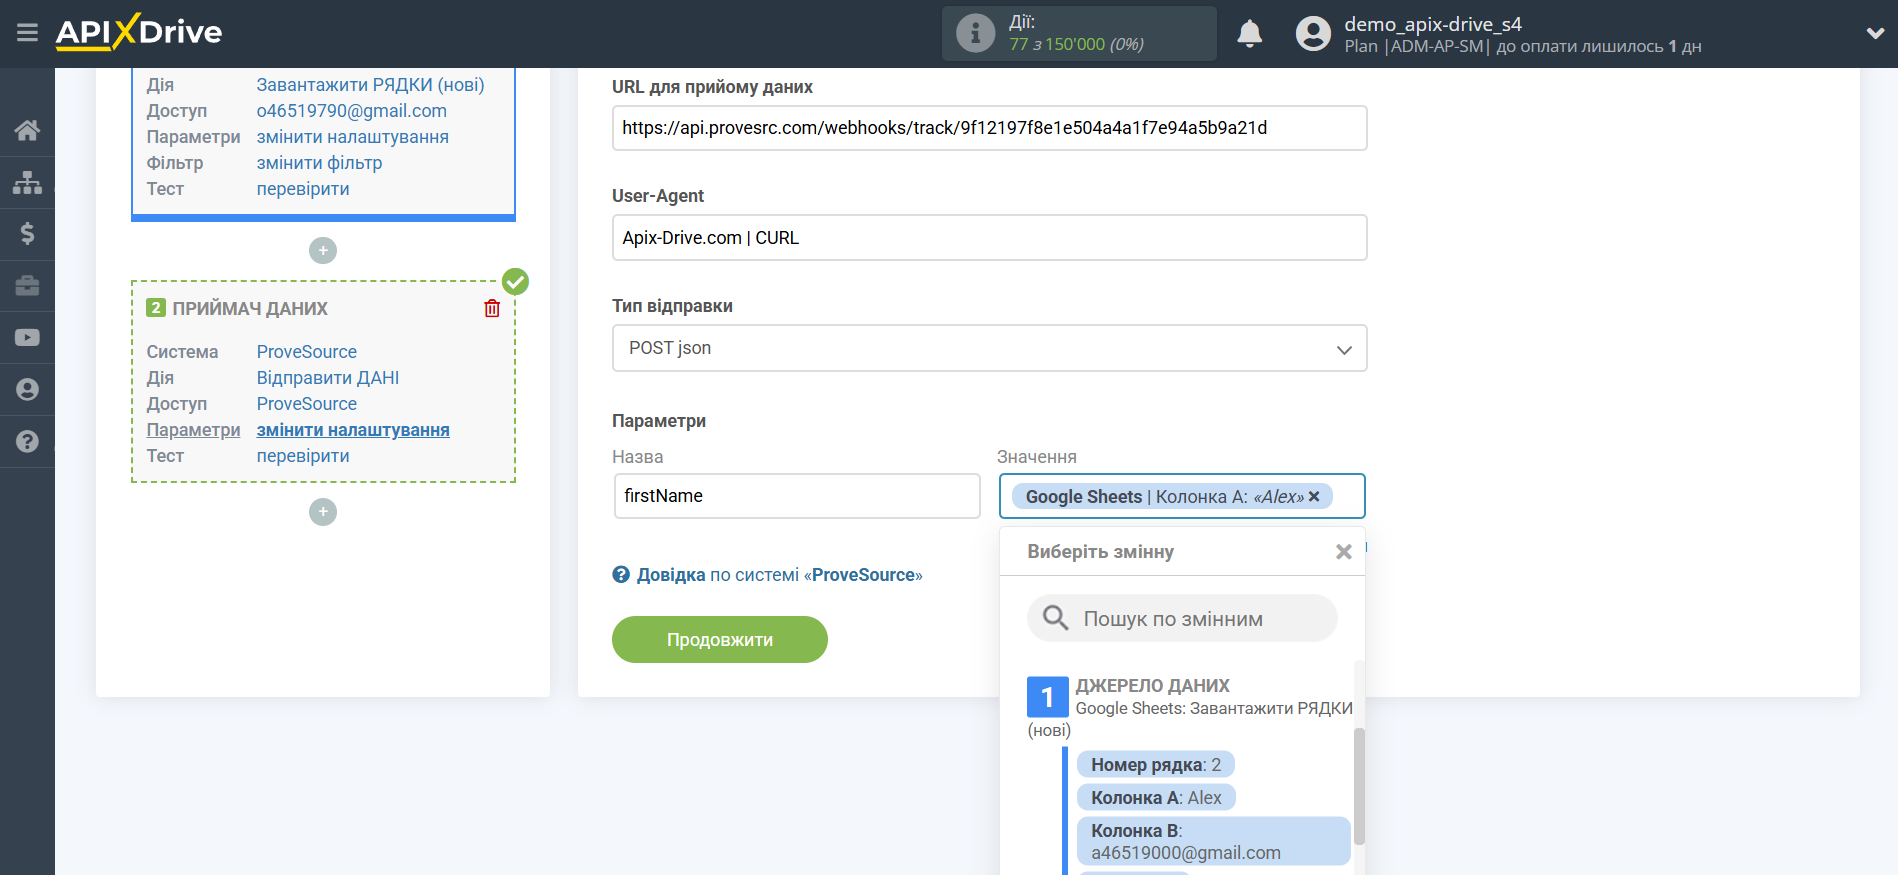Click the ProveSource help question icon
1898x875 pixels.
coord(621,575)
